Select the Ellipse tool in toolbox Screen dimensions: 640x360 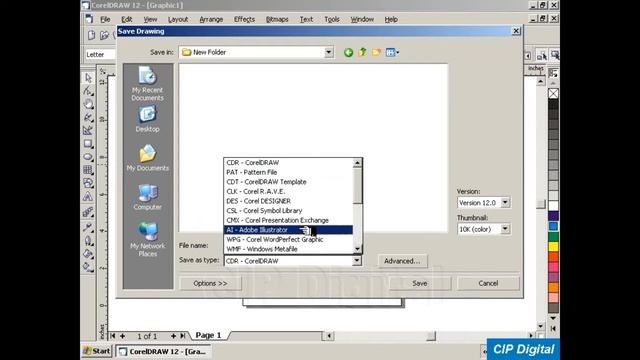coord(88,157)
